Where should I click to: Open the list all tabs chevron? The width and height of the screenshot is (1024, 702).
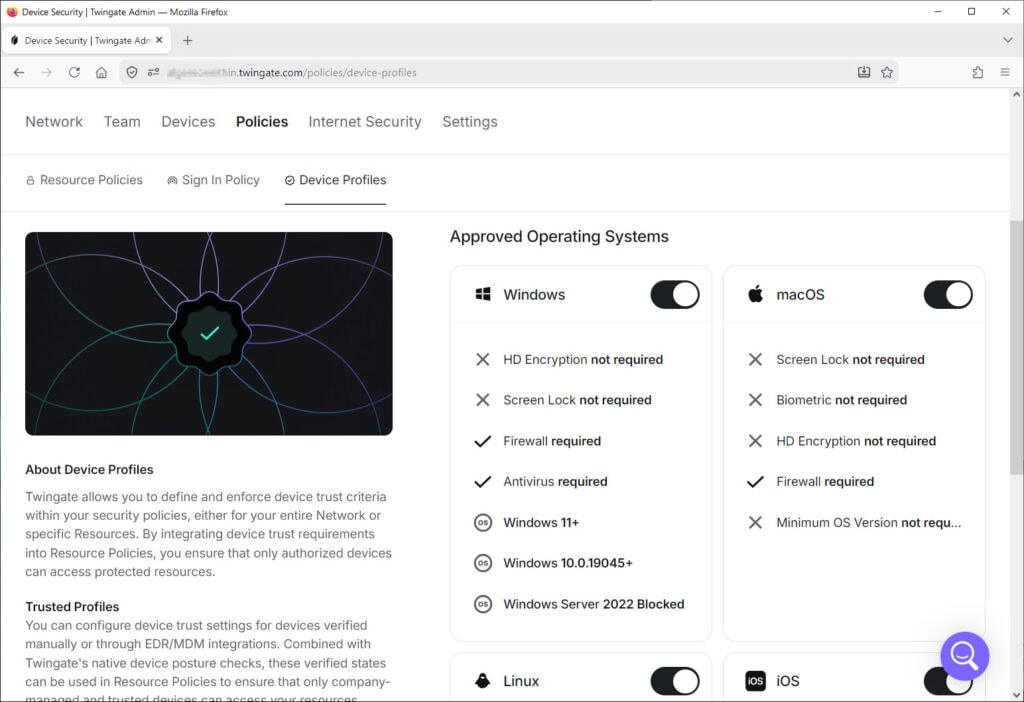(x=1008, y=40)
